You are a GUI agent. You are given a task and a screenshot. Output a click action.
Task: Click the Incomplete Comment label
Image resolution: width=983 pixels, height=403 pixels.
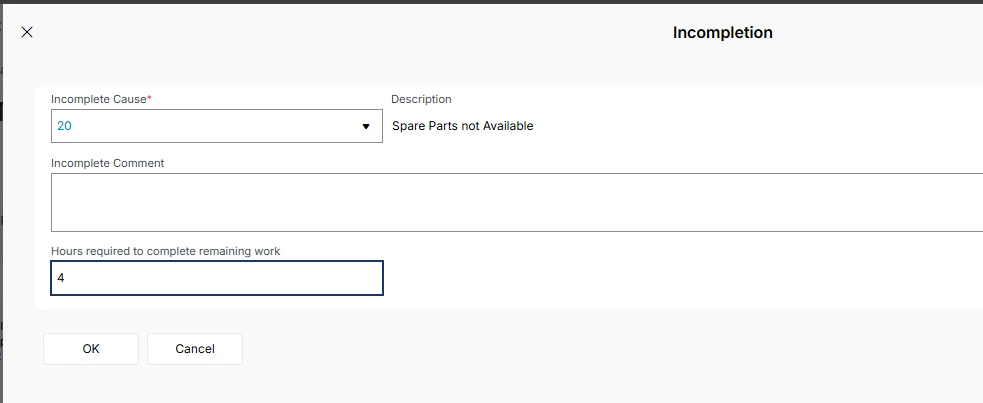point(107,163)
